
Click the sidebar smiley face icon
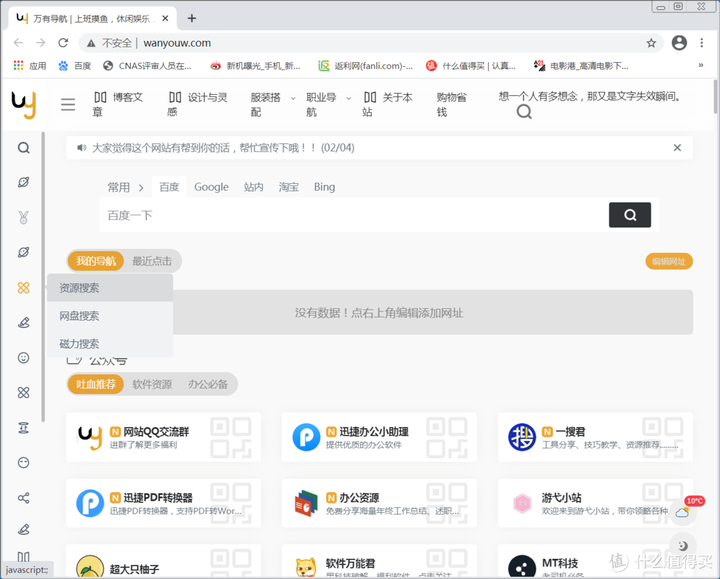[23, 358]
